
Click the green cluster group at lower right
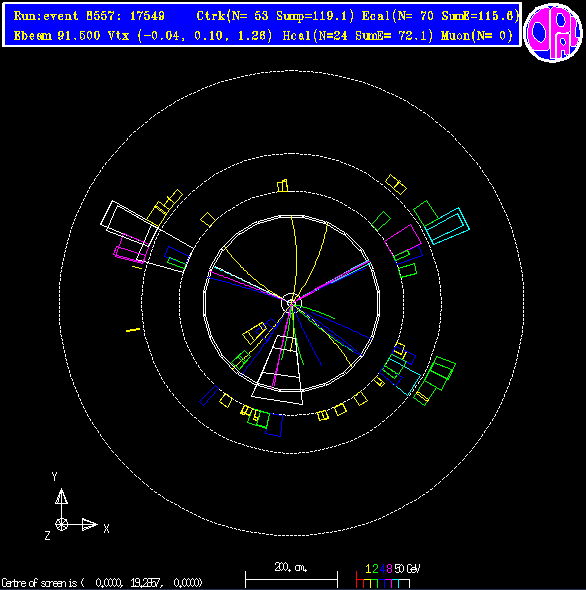[x=435, y=380]
